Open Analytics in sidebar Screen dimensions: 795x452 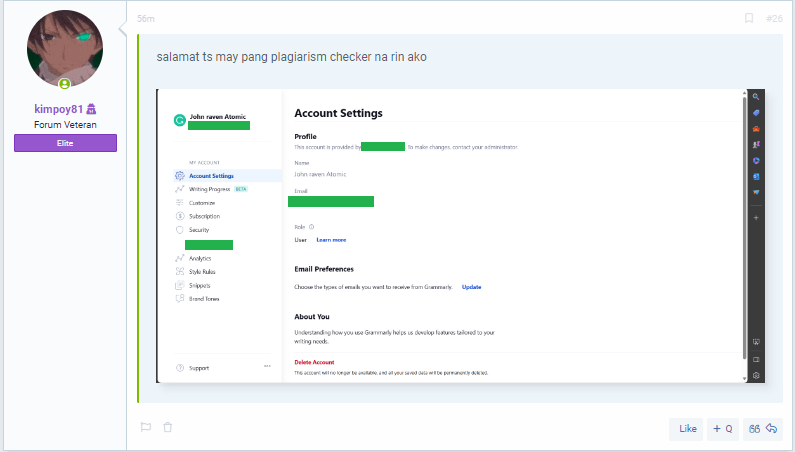coord(200,258)
